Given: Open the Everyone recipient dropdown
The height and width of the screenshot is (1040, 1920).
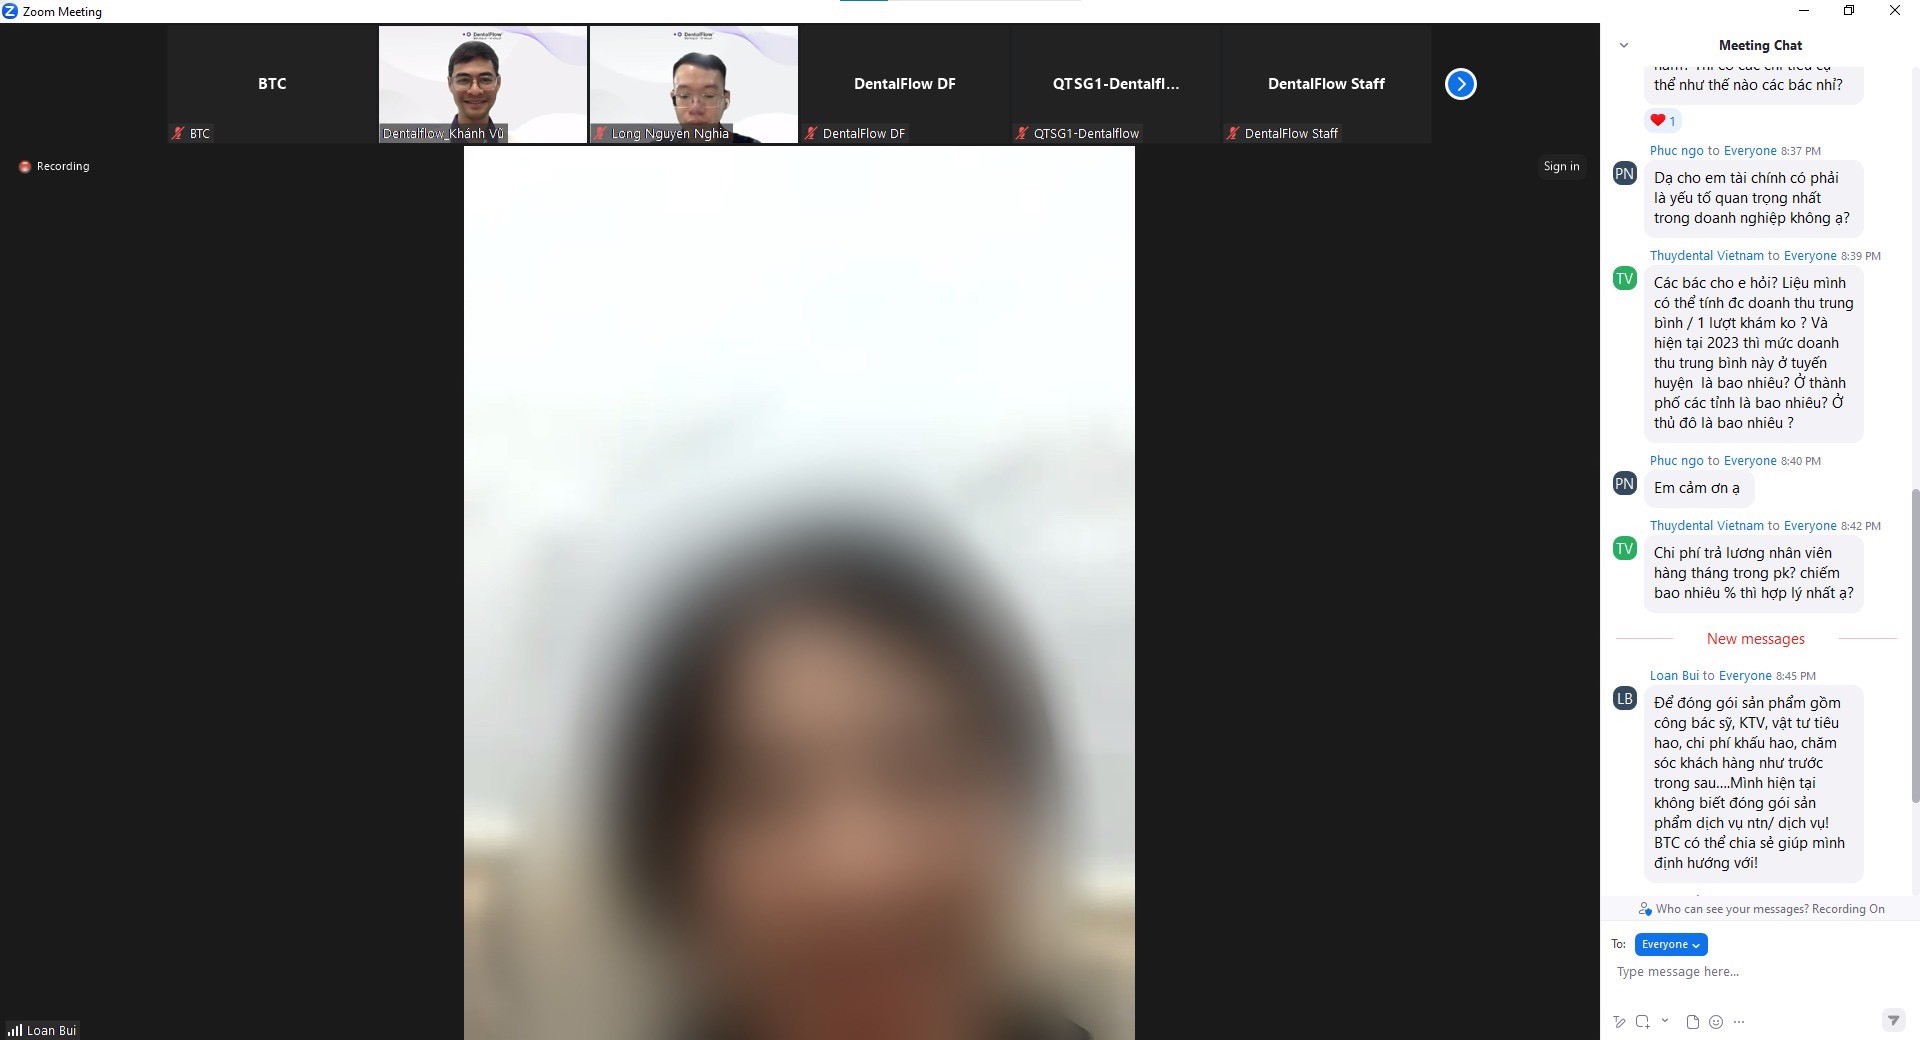Looking at the screenshot, I should 1671,944.
